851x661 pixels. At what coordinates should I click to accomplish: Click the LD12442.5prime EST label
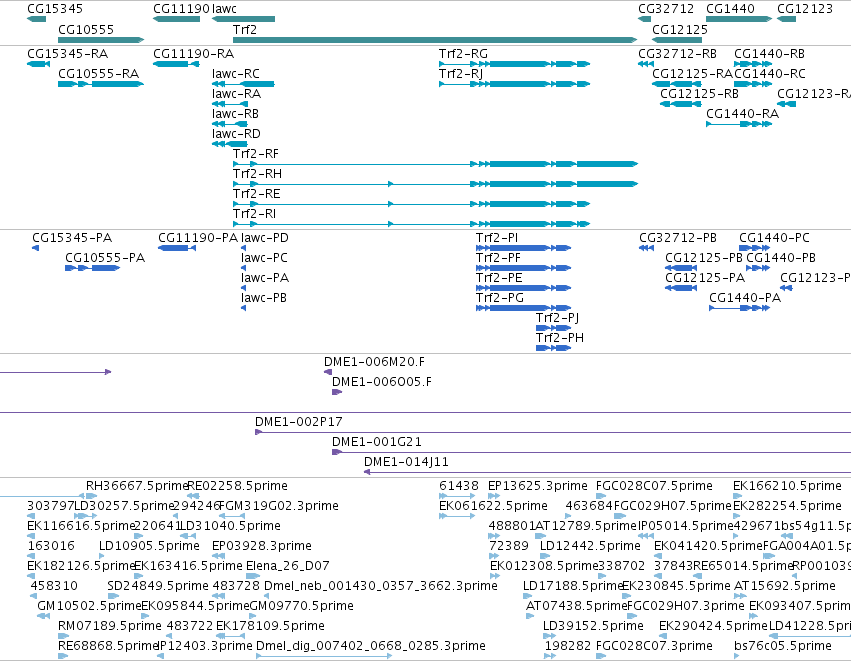[590, 546]
